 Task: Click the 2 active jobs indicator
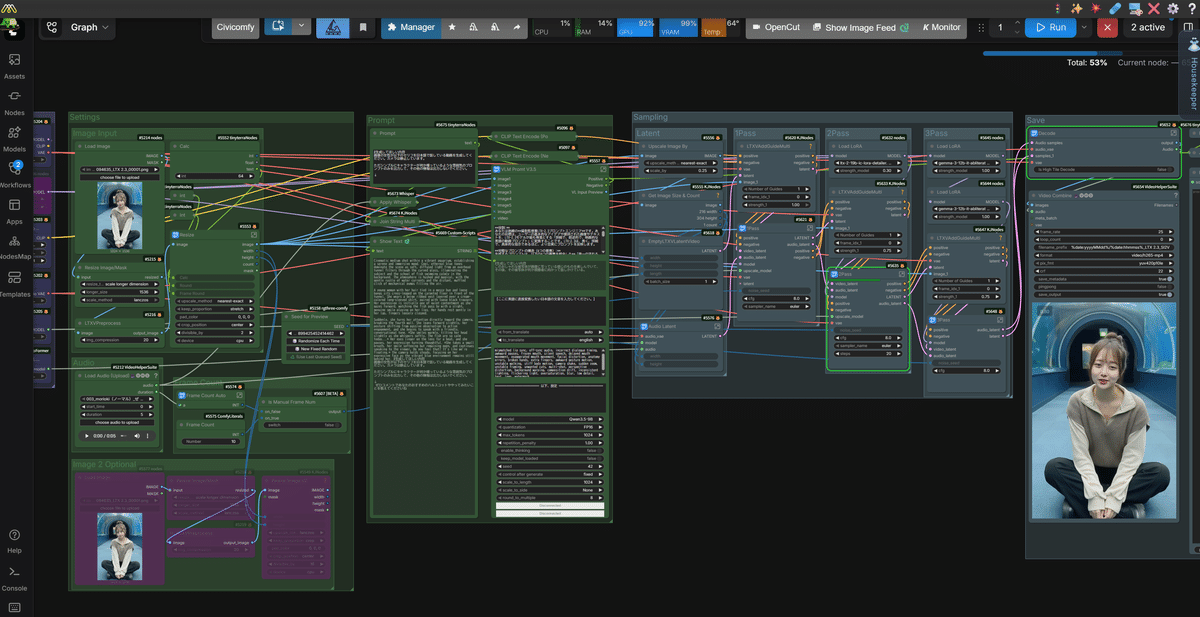point(1147,27)
